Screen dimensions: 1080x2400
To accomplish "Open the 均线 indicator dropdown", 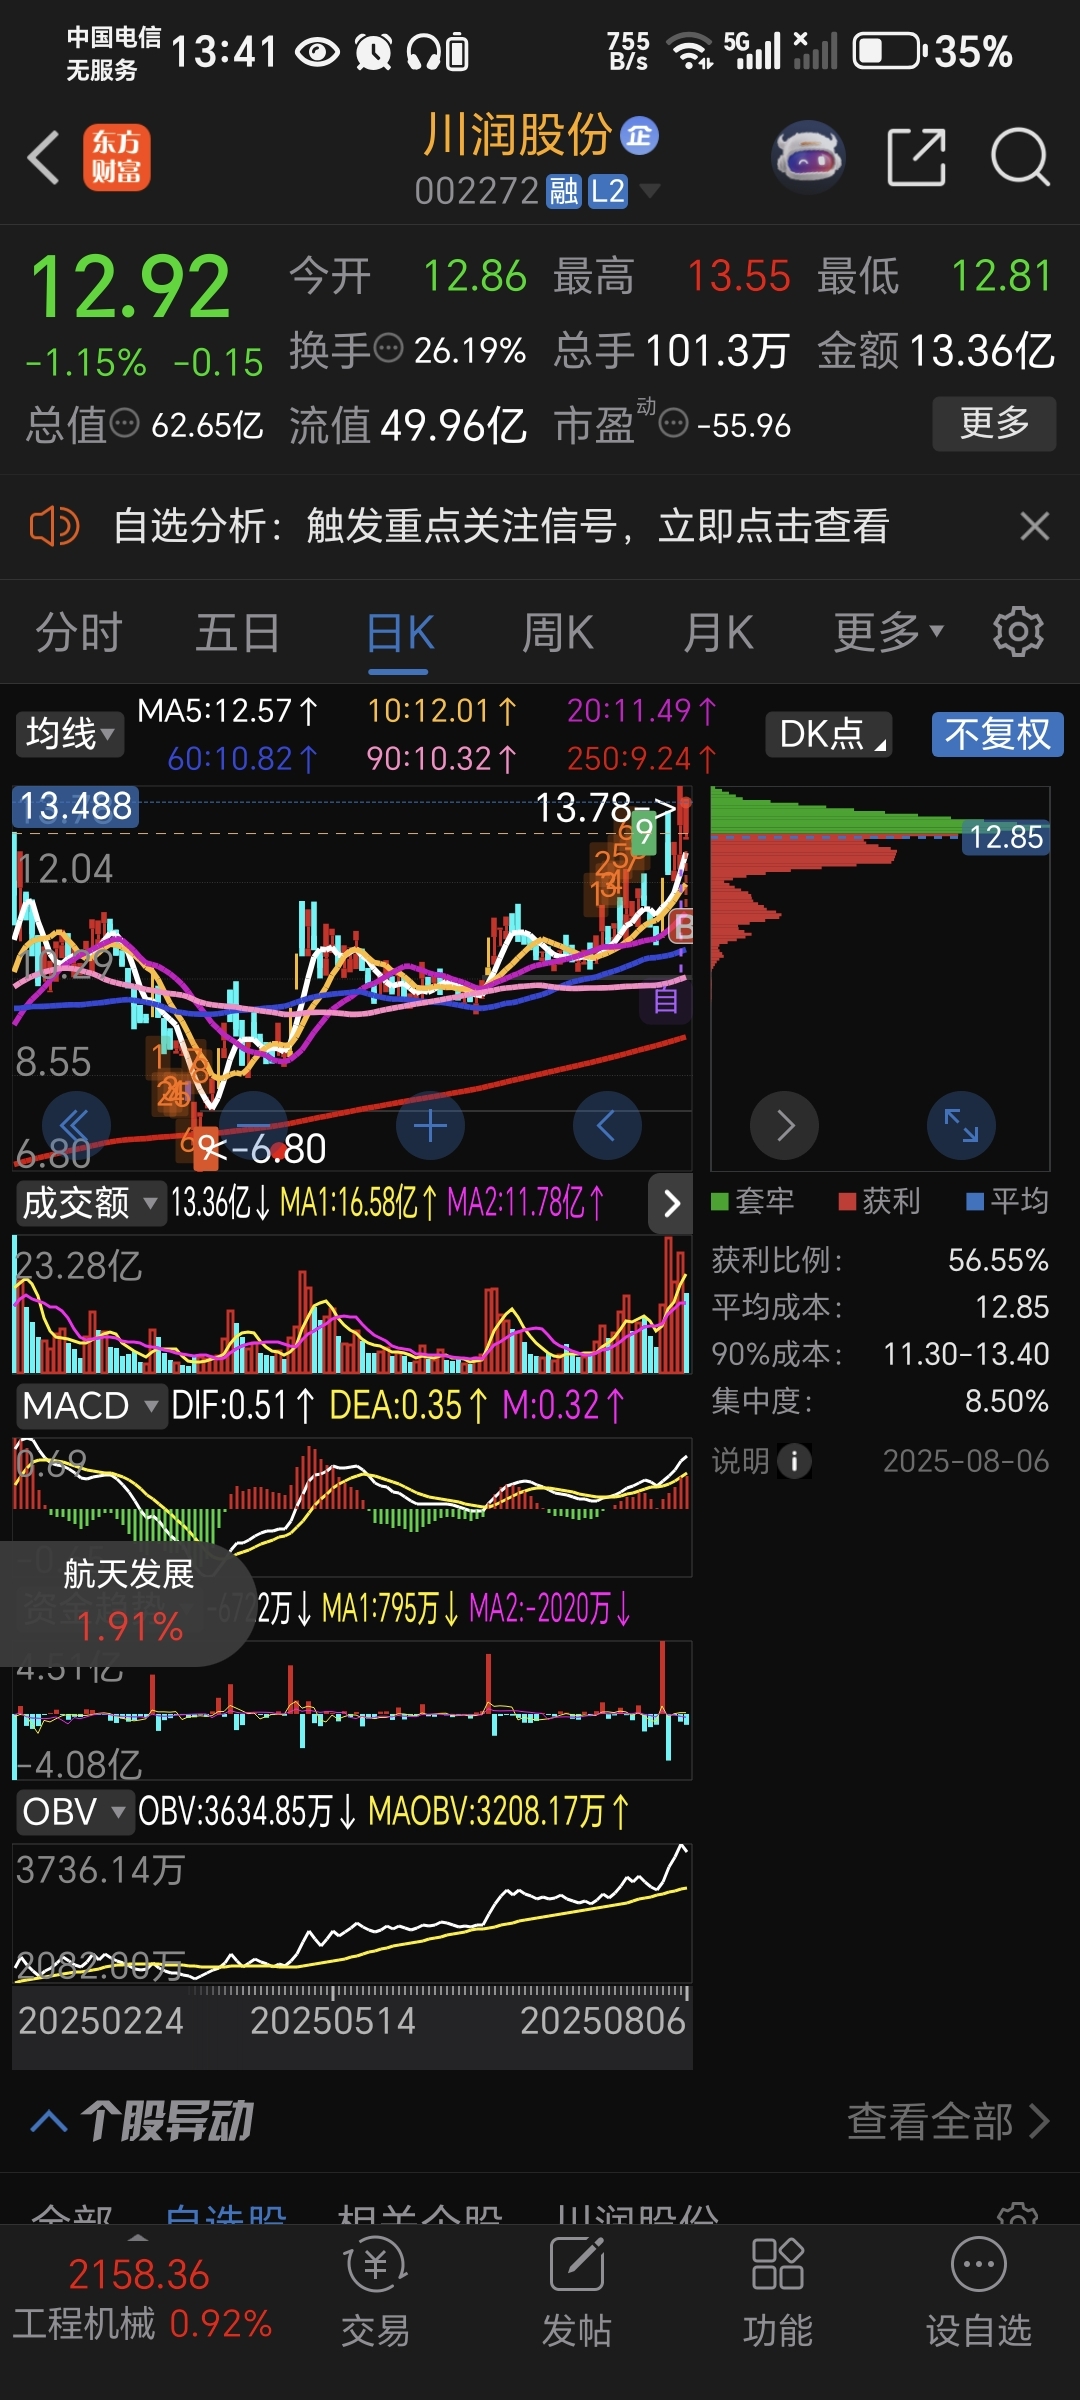I will (x=69, y=734).
